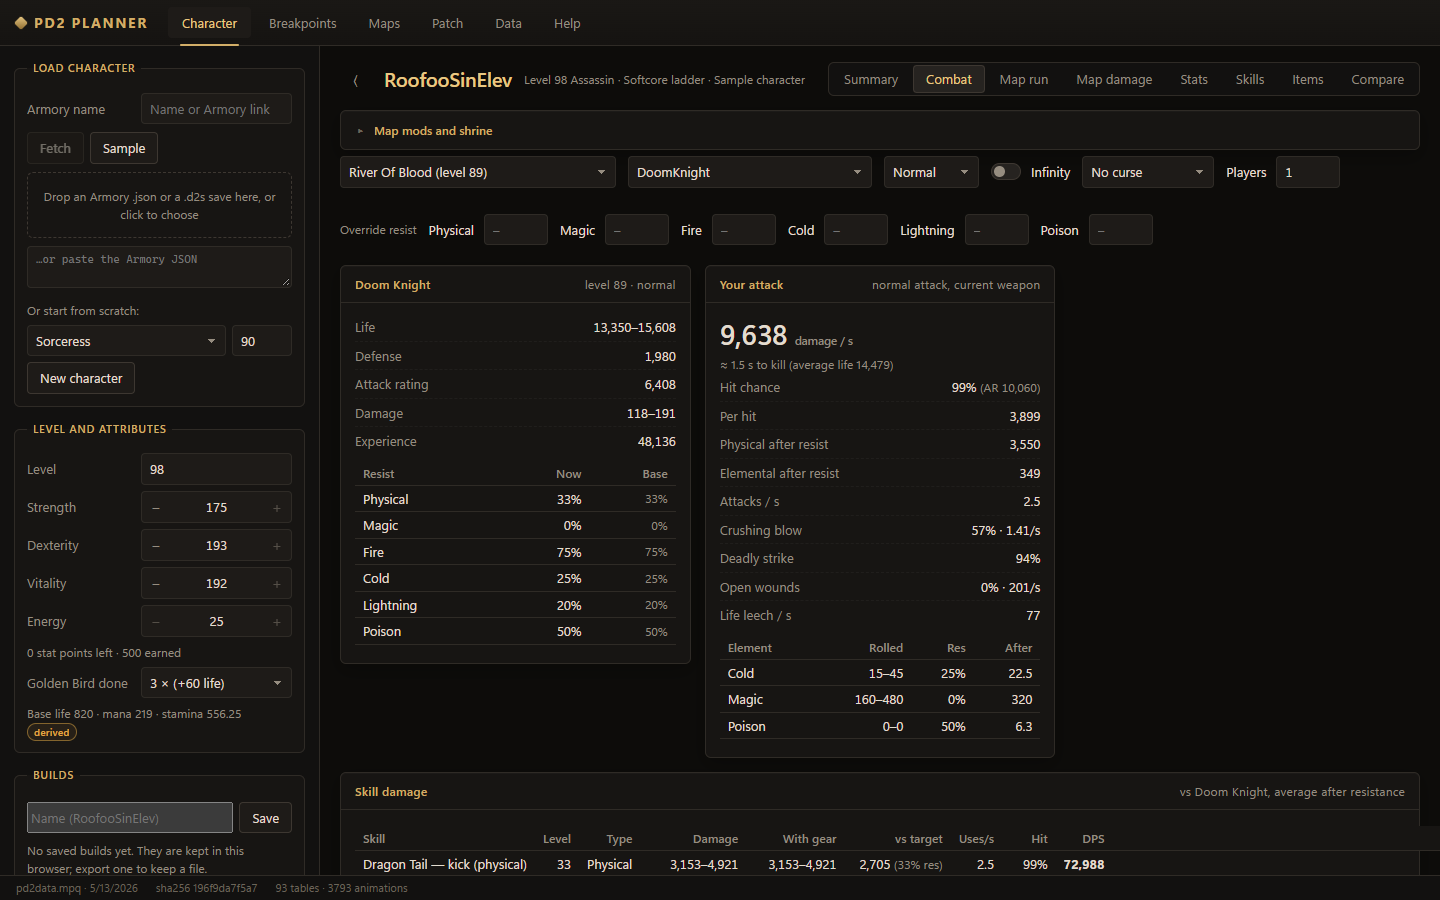Open the Patch top menu
This screenshot has width=1440, height=900.
click(x=447, y=23)
